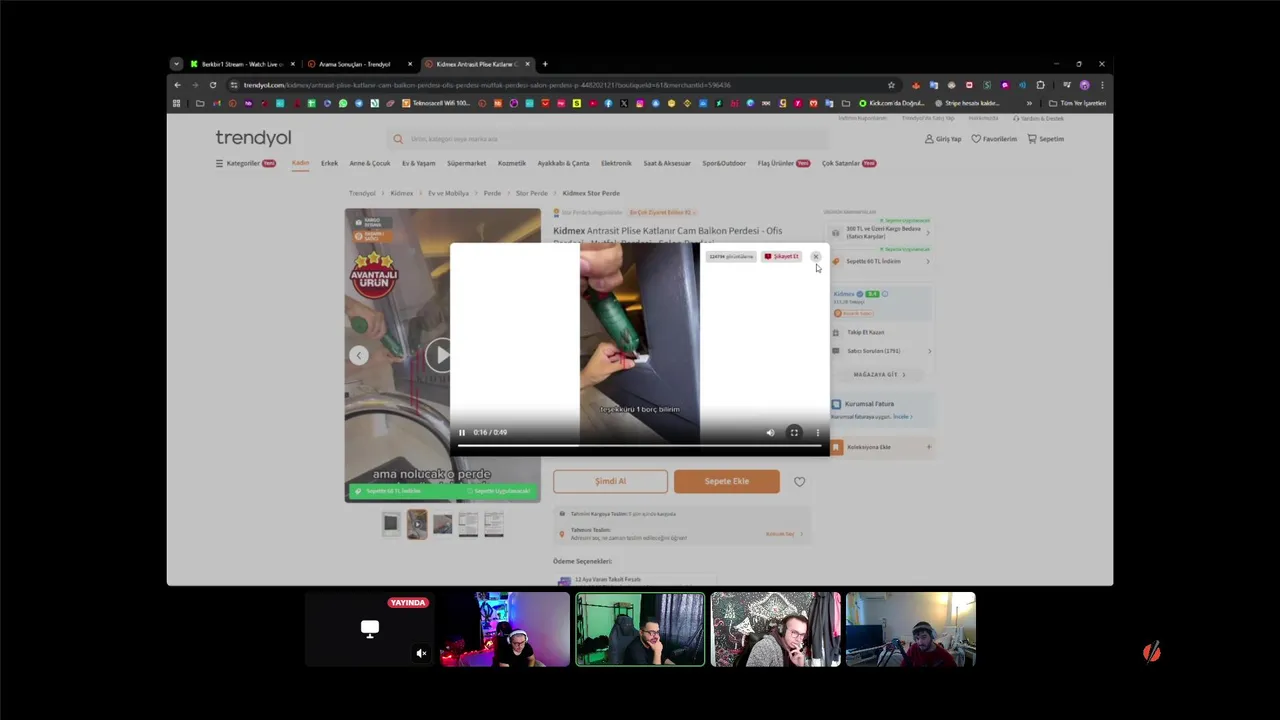Mute the product video volume
This screenshot has width=1280, height=720.
coord(770,432)
